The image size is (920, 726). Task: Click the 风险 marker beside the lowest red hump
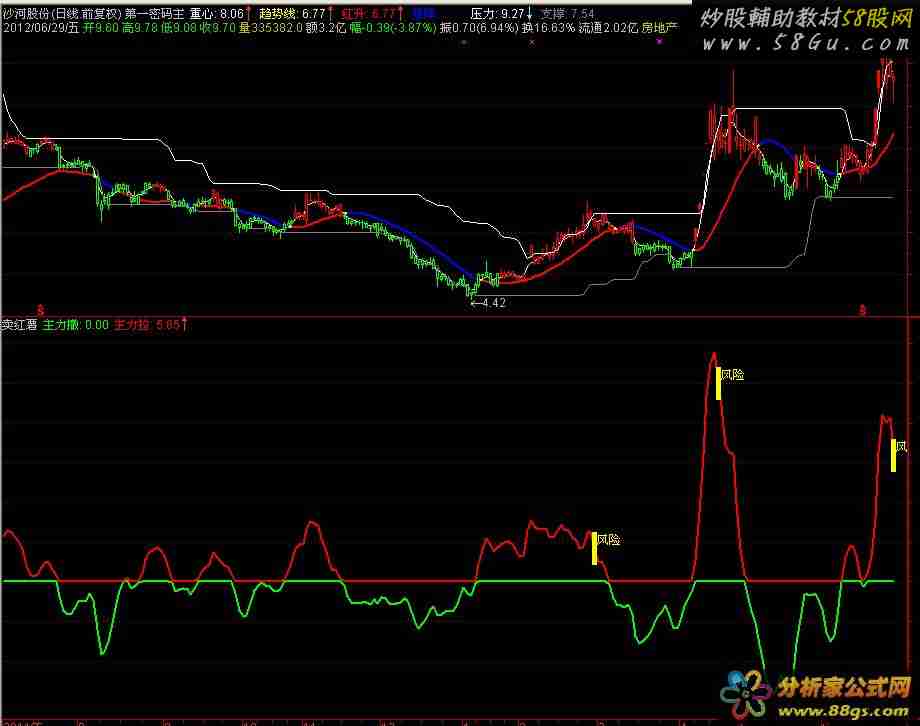tap(608, 539)
